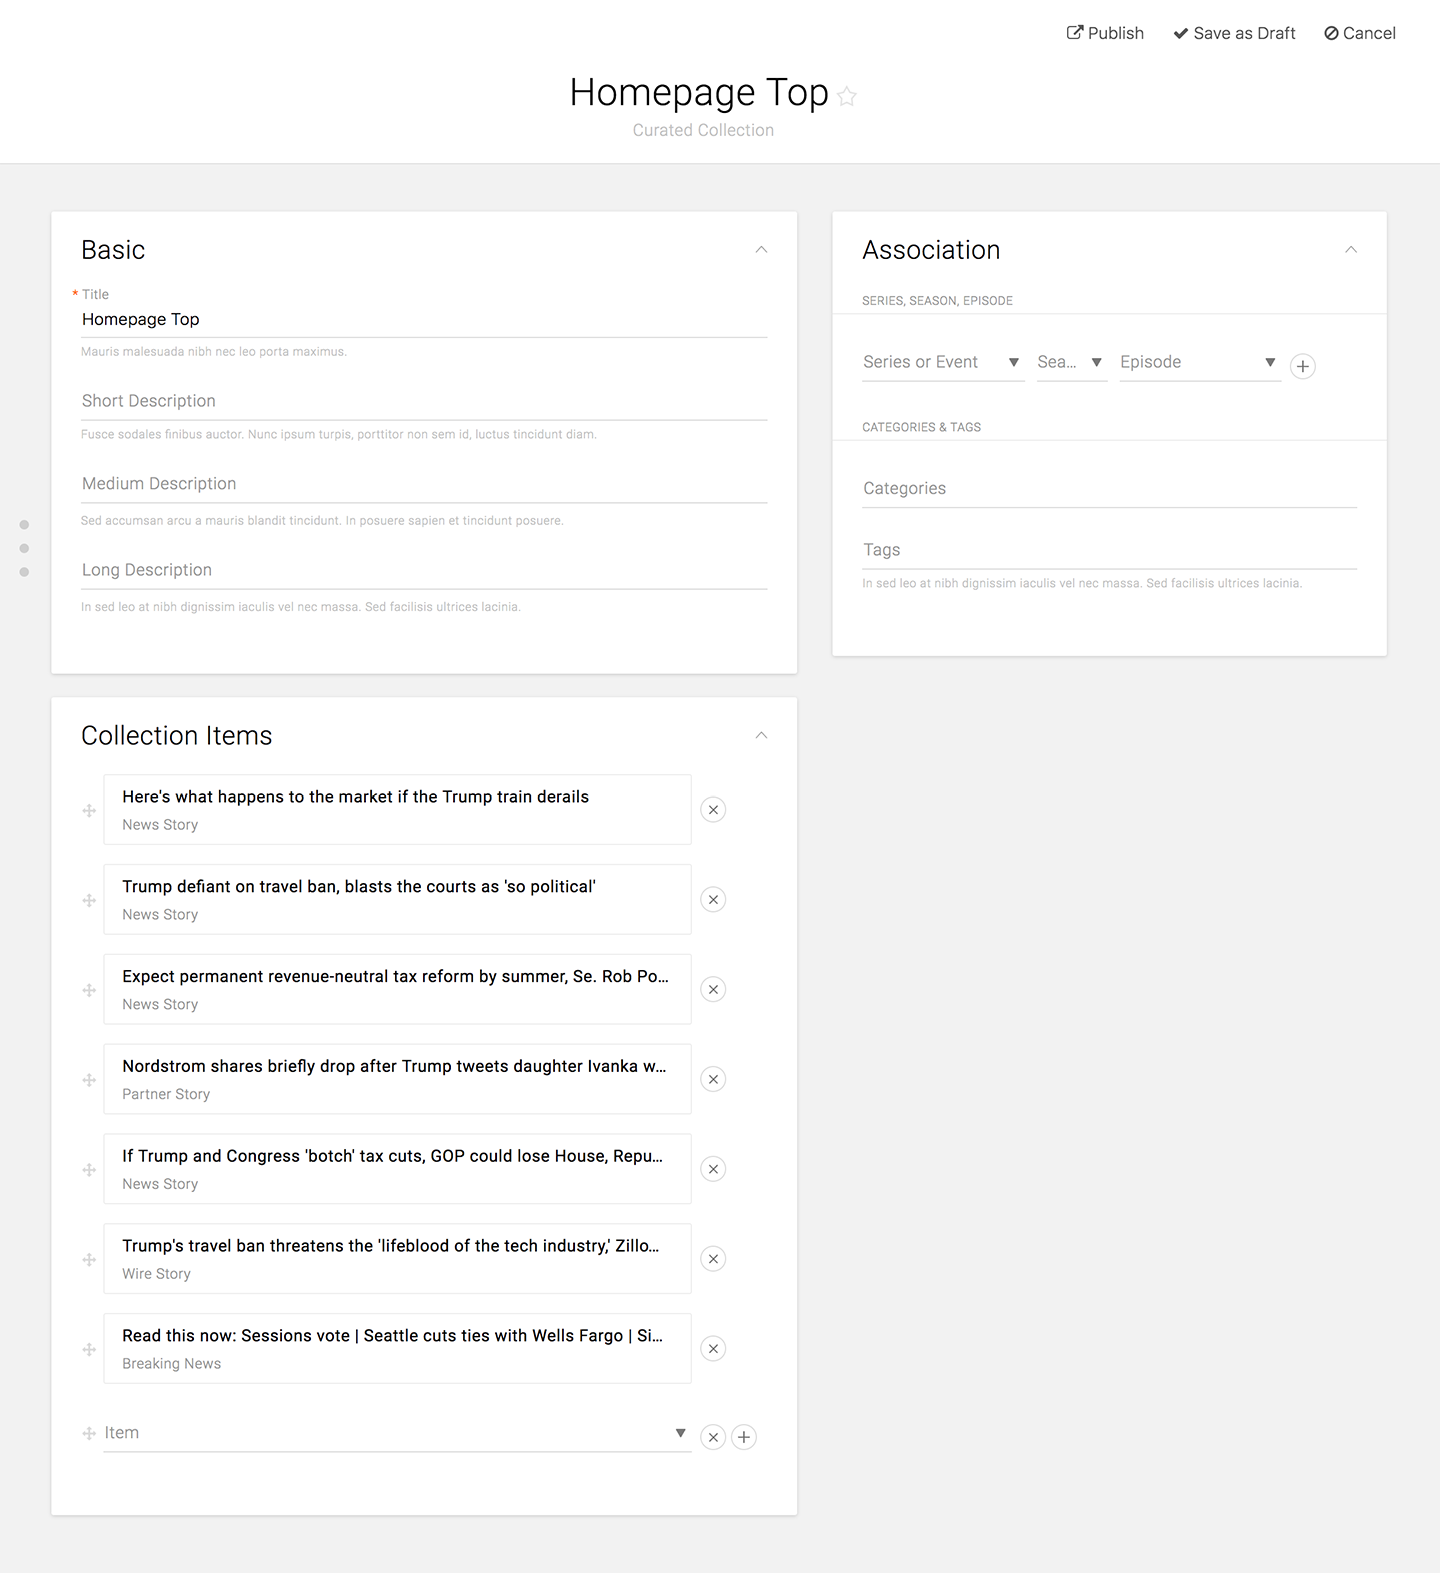Collapse the Basic panel
Image resolution: width=1440 pixels, height=1573 pixels.
click(x=761, y=250)
